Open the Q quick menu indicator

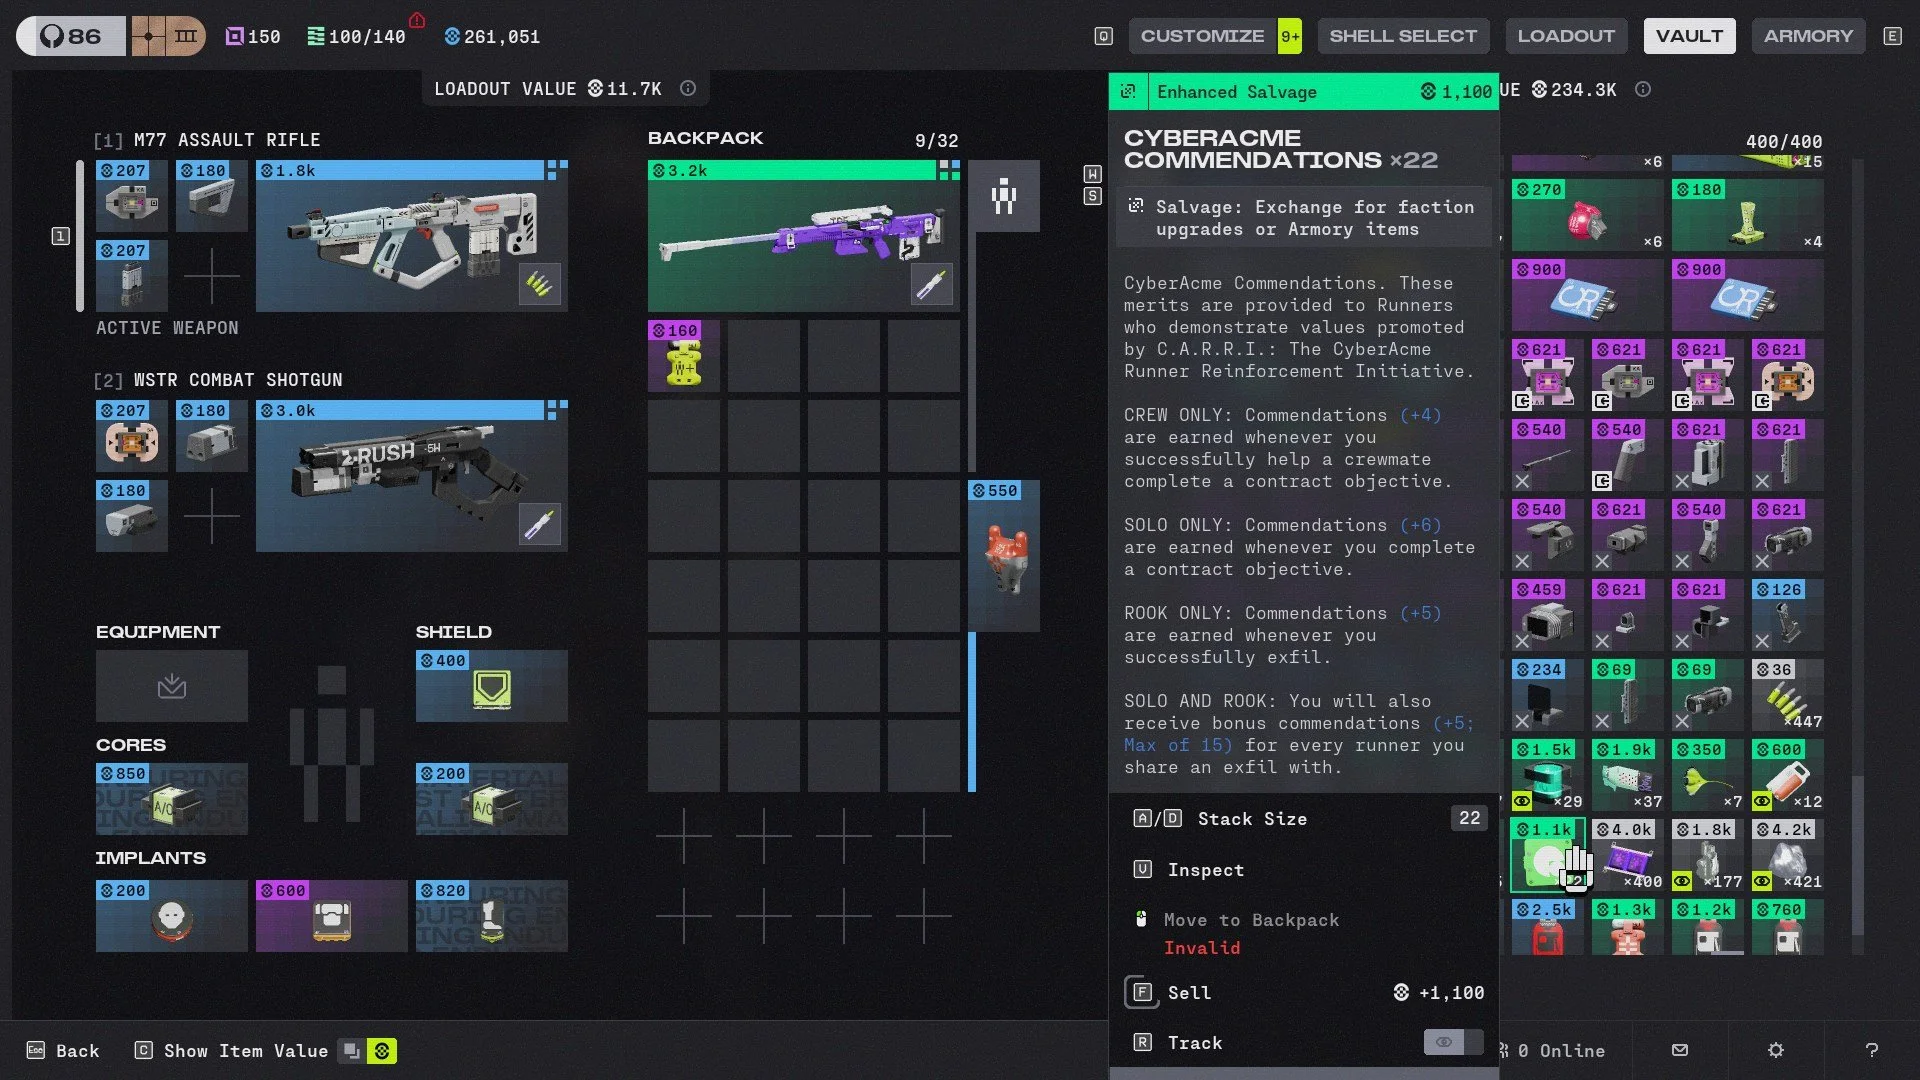1102,35
